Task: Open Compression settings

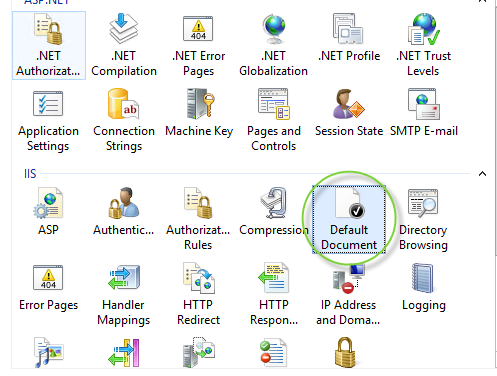Action: [x=274, y=212]
